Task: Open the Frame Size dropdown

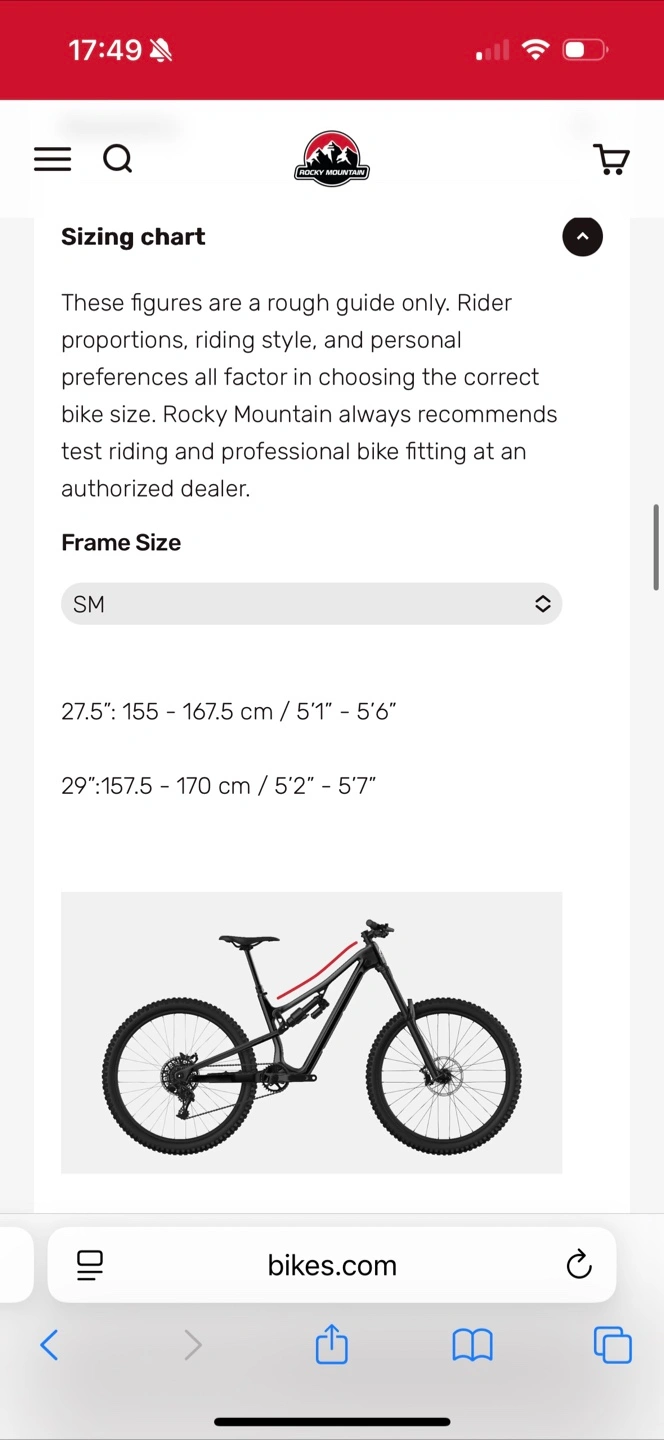Action: pos(311,604)
